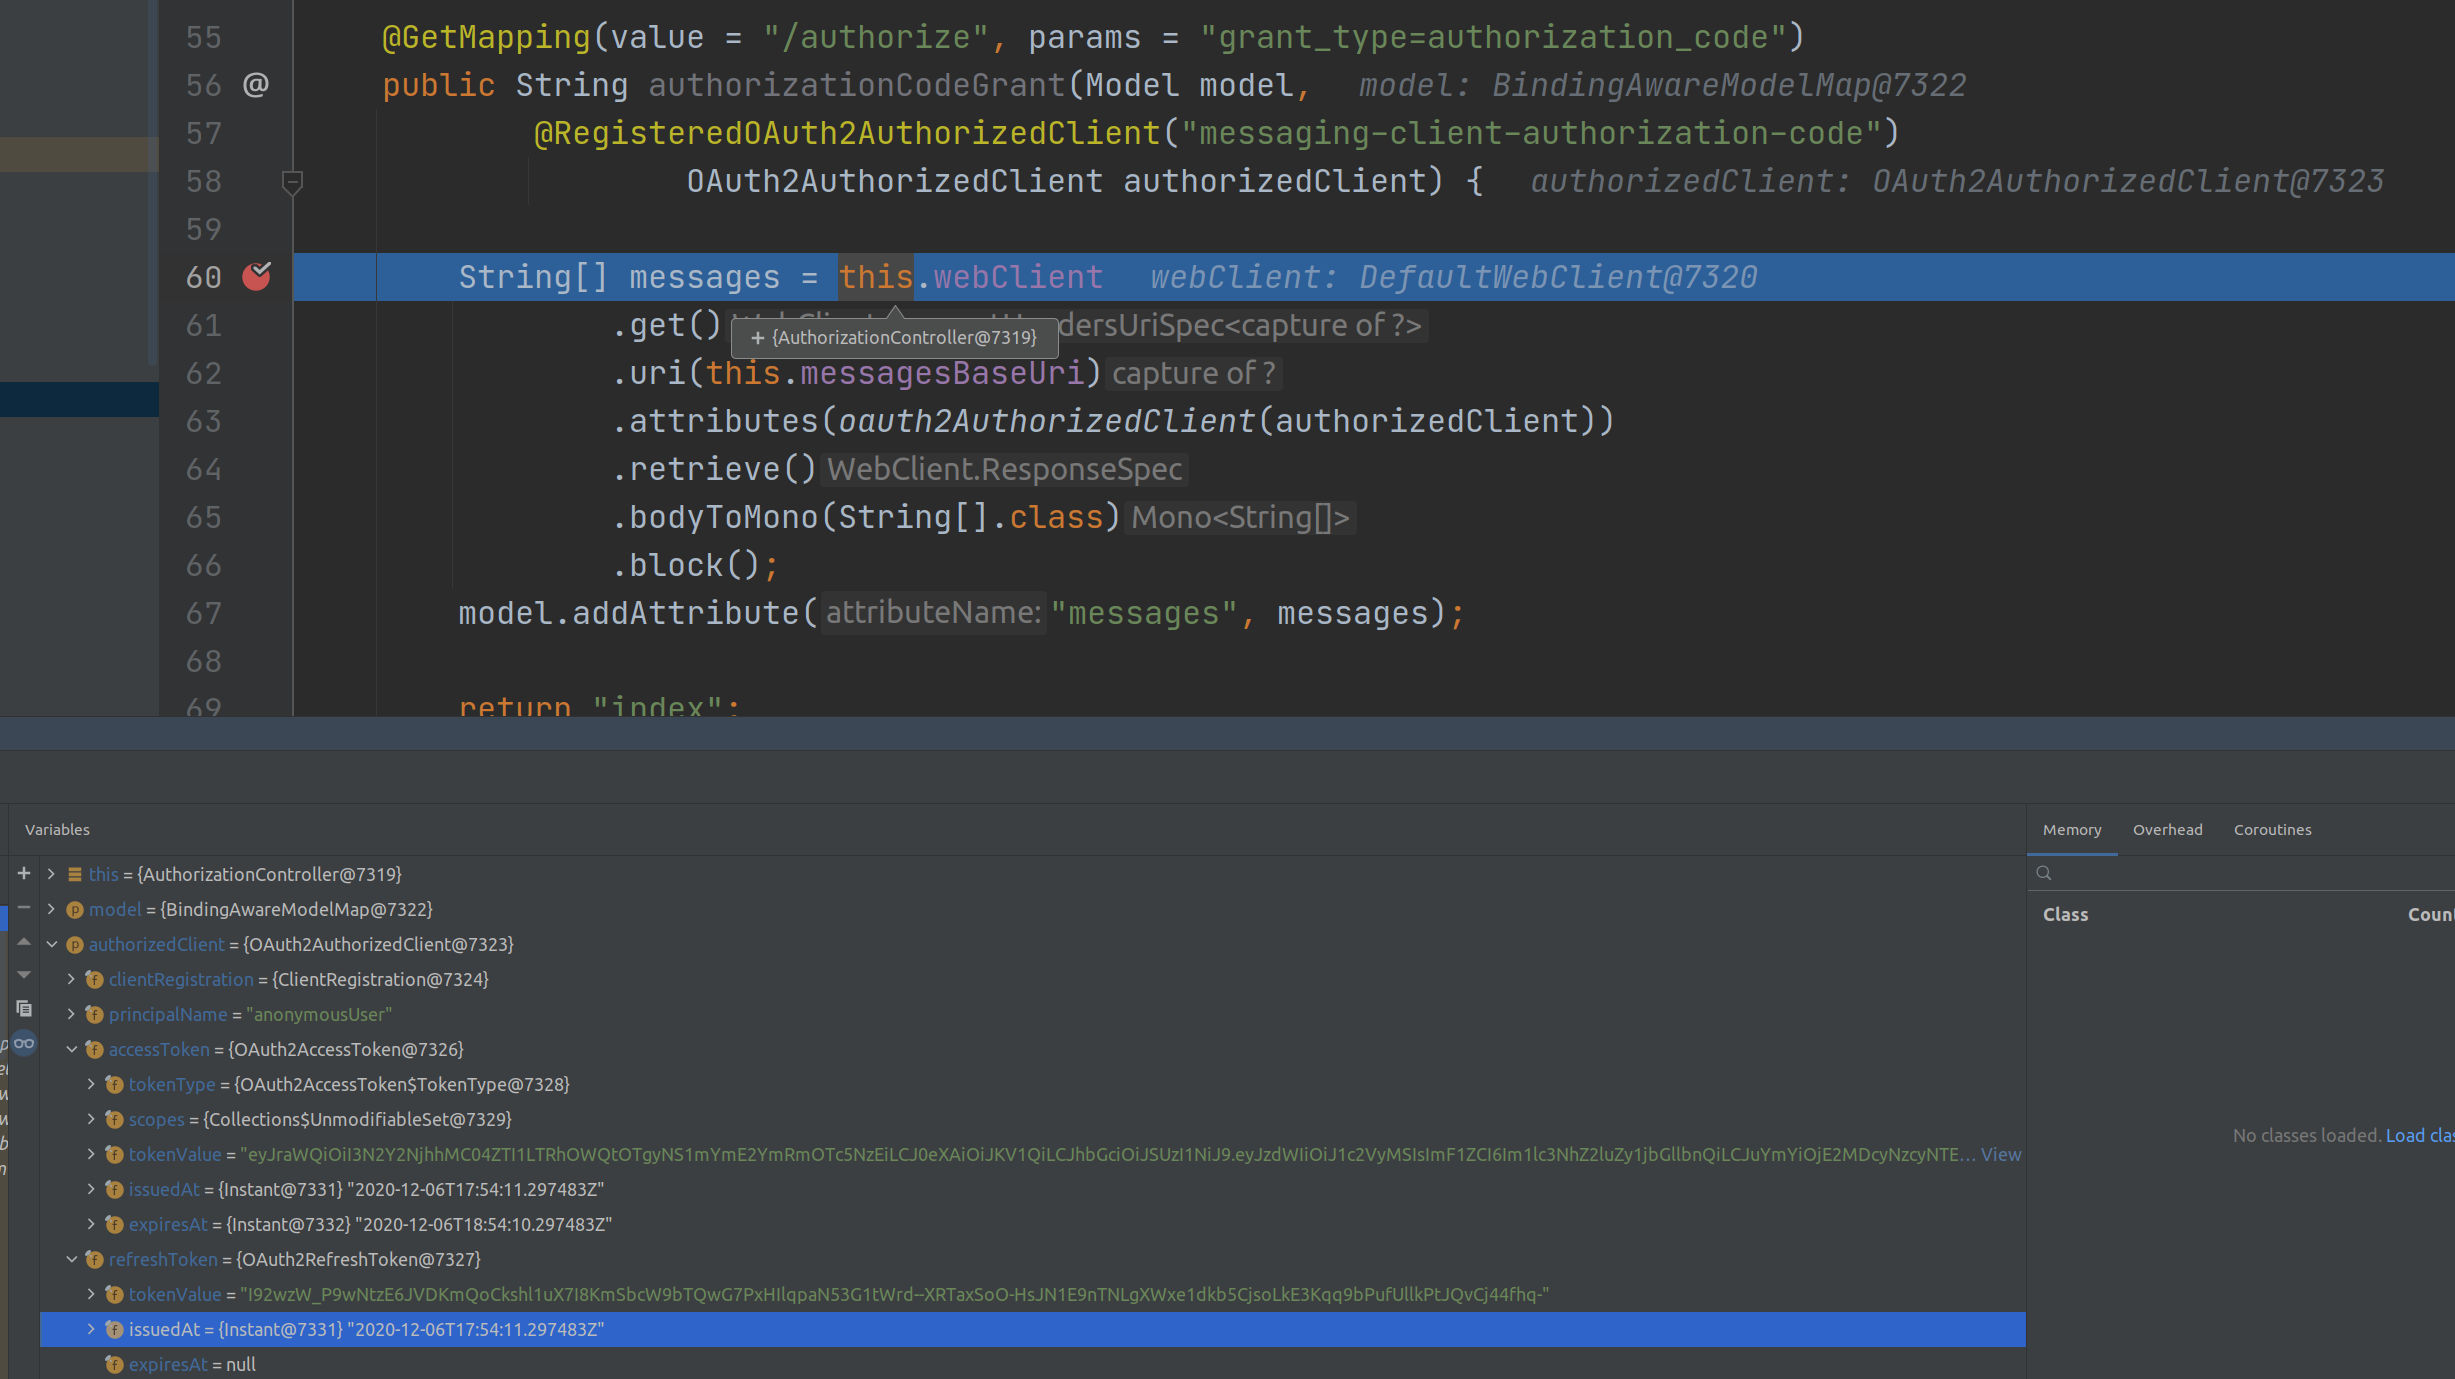This screenshot has width=2455, height=1379.
Task: Click the move watch up arrow
Action: click(24, 942)
